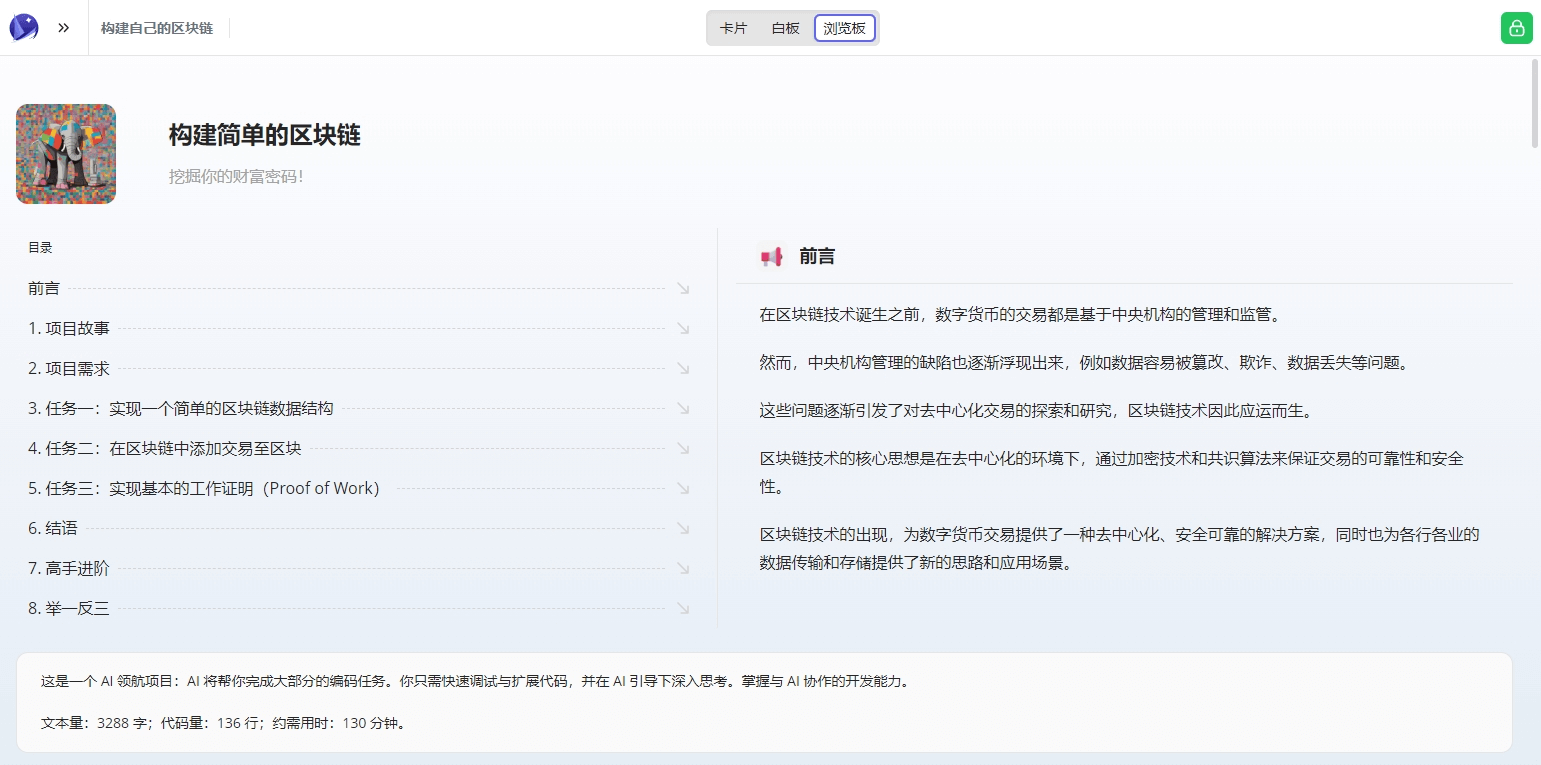This screenshot has height=765, width=1541.
Task: Click the arrow icon beside 6. 结语
Action: (x=683, y=528)
